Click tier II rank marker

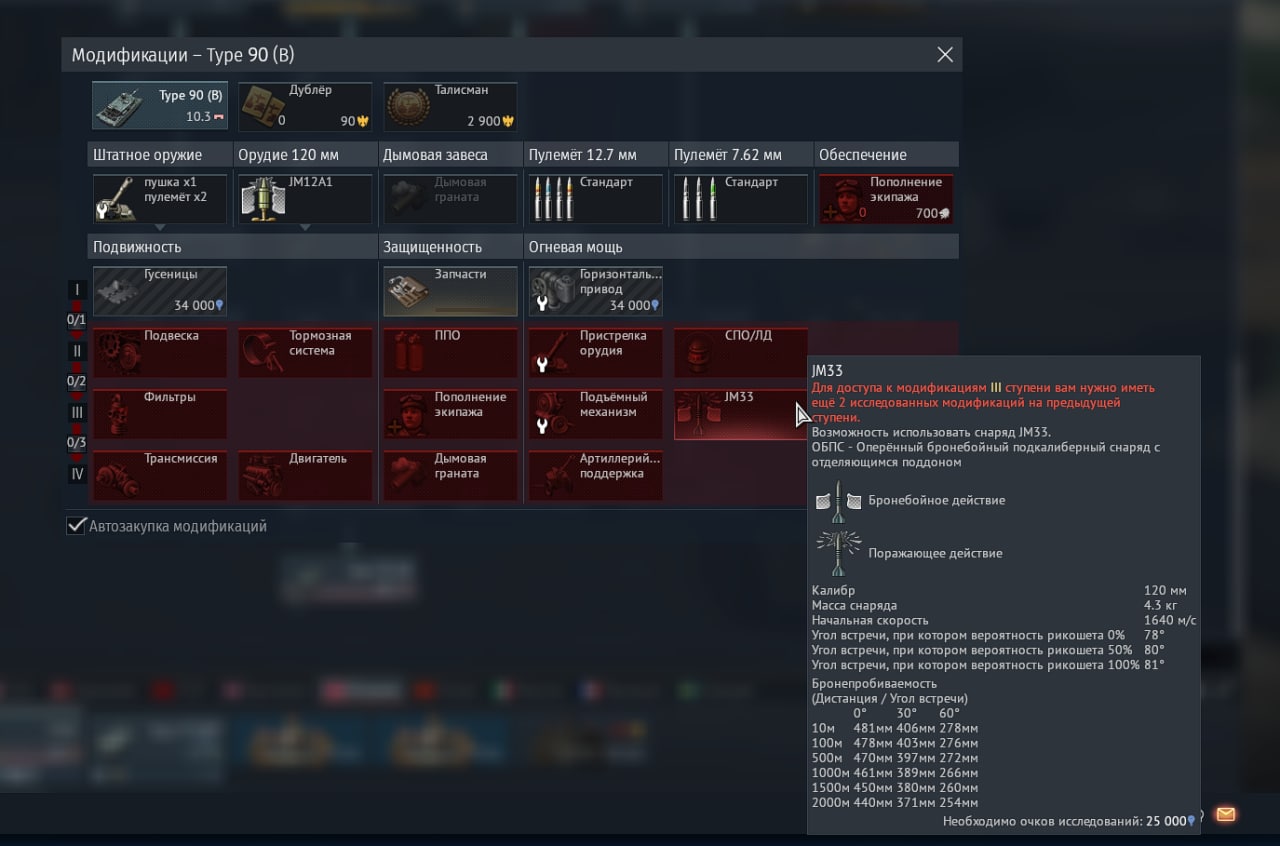[x=77, y=351]
